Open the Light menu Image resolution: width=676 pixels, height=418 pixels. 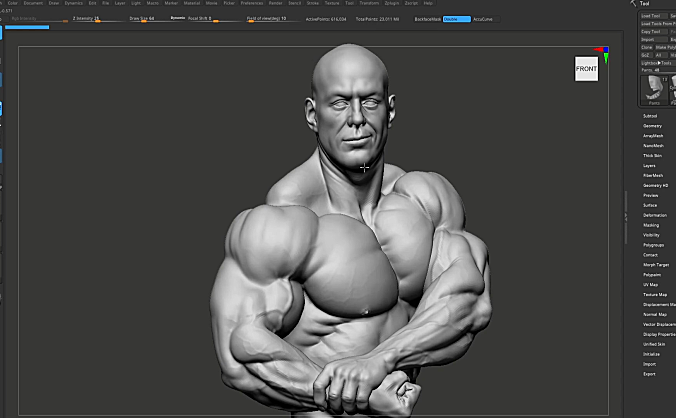pos(136,3)
